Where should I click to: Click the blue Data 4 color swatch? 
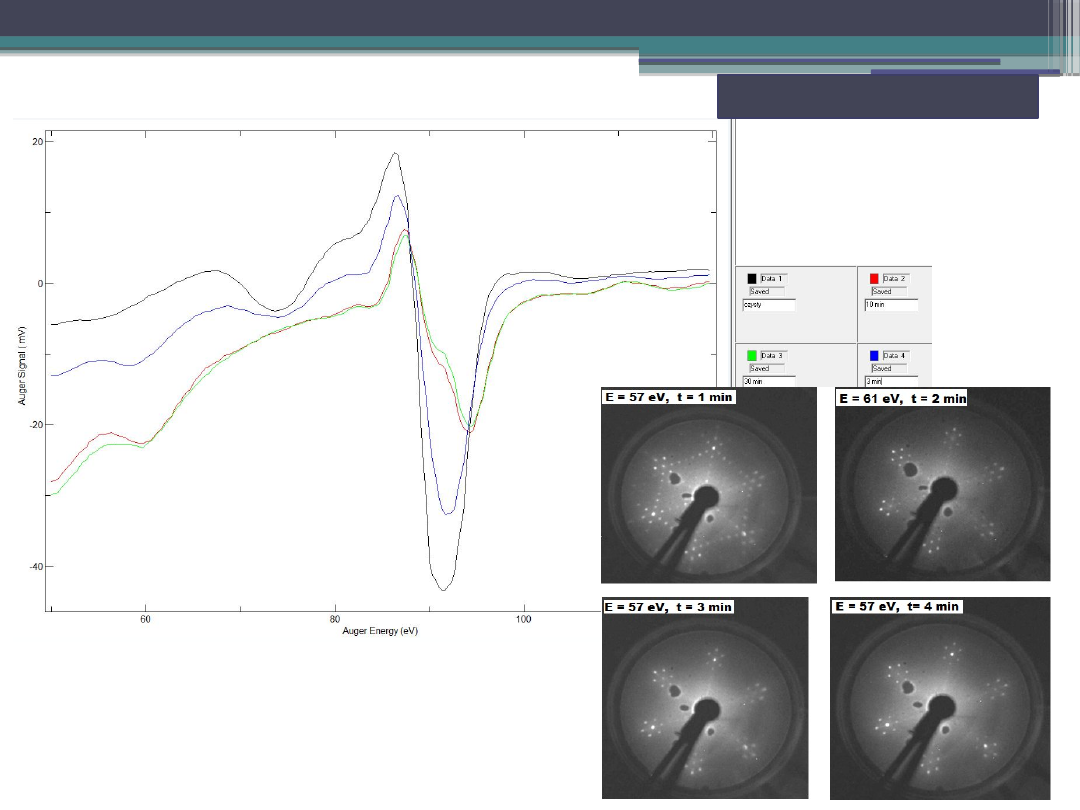pos(873,355)
